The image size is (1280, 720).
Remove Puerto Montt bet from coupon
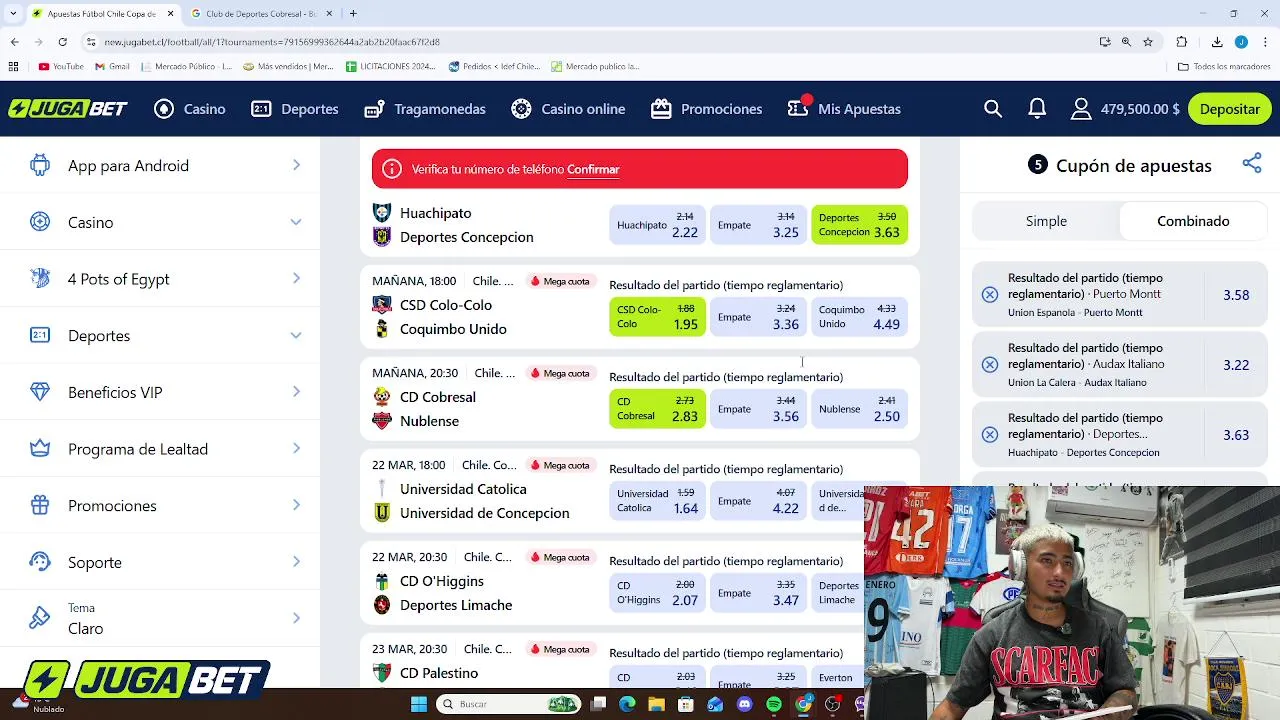[989, 295]
